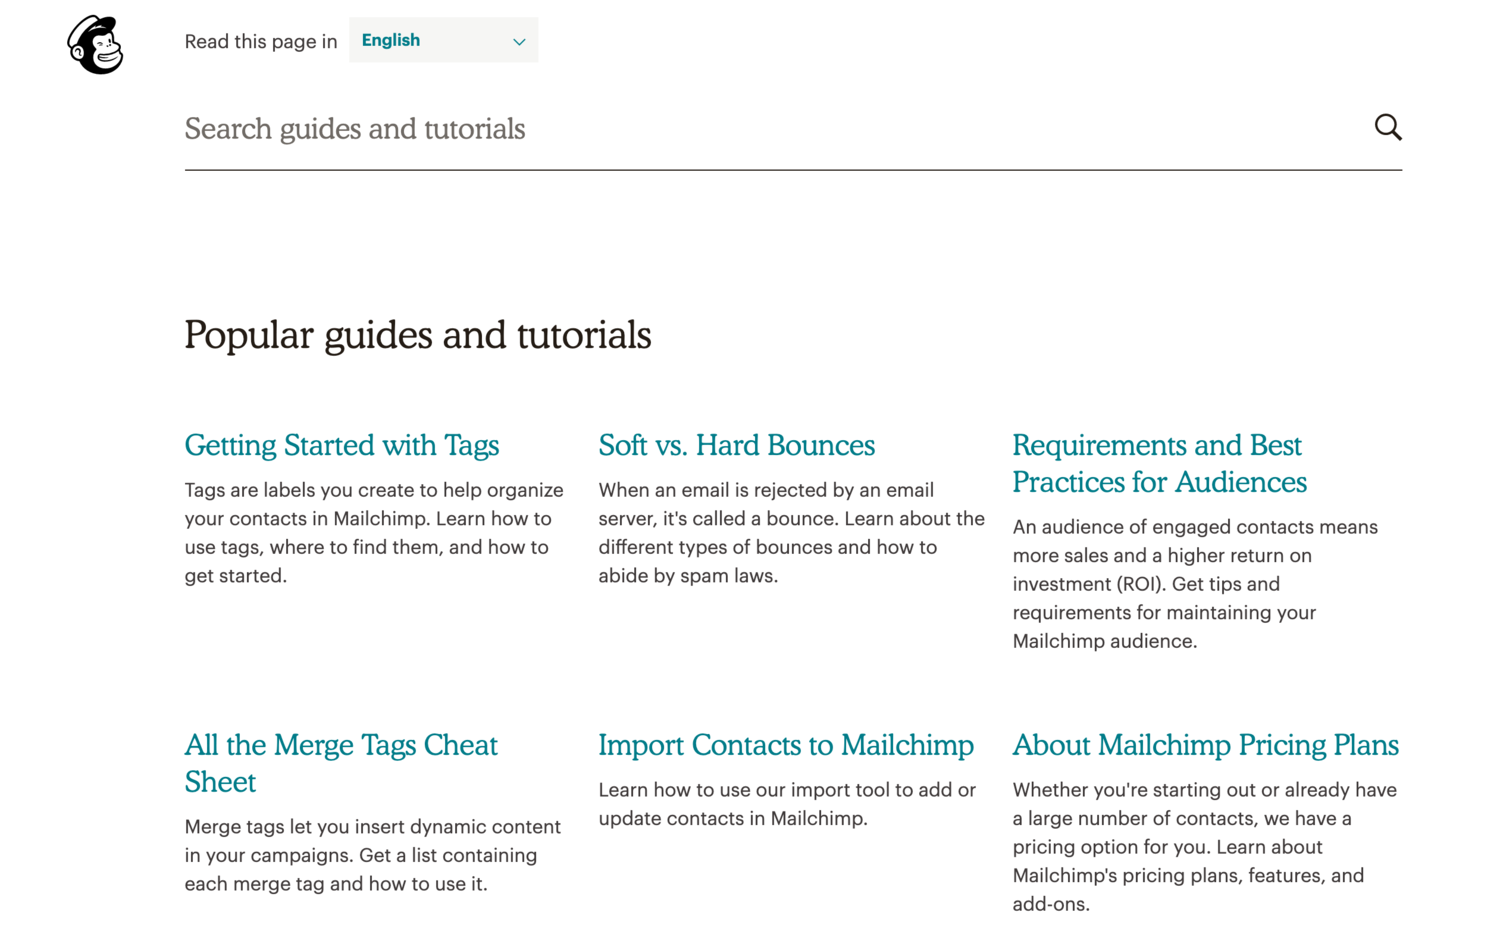Open the English language dropdown
The height and width of the screenshot is (947, 1500).
pos(443,40)
